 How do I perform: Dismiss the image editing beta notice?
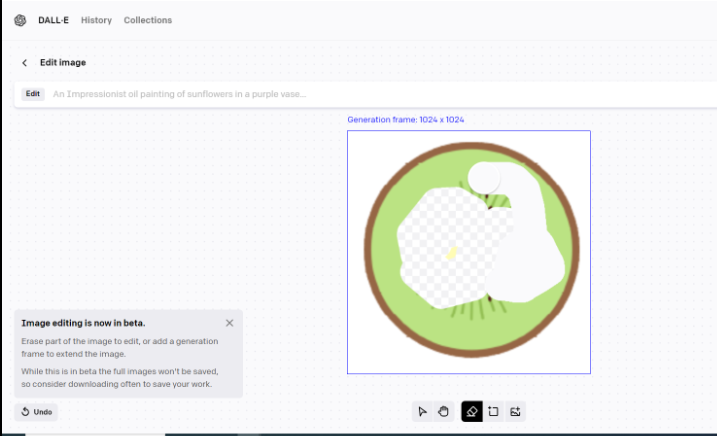click(x=230, y=323)
